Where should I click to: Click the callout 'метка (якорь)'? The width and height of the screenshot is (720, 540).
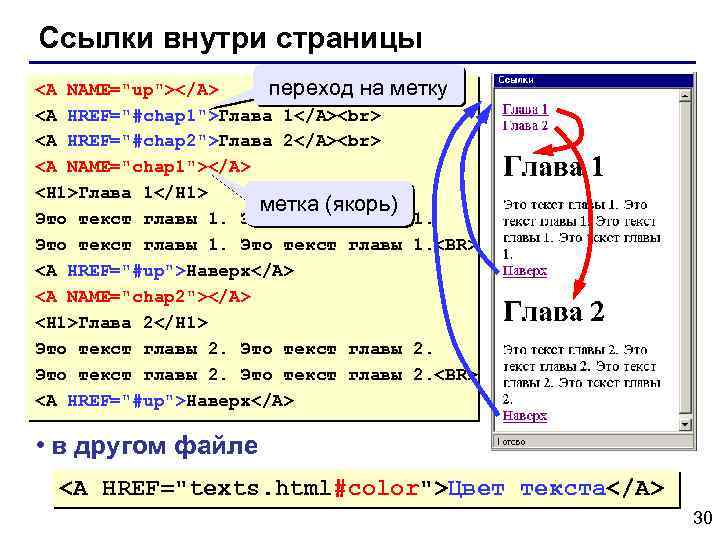click(x=329, y=204)
